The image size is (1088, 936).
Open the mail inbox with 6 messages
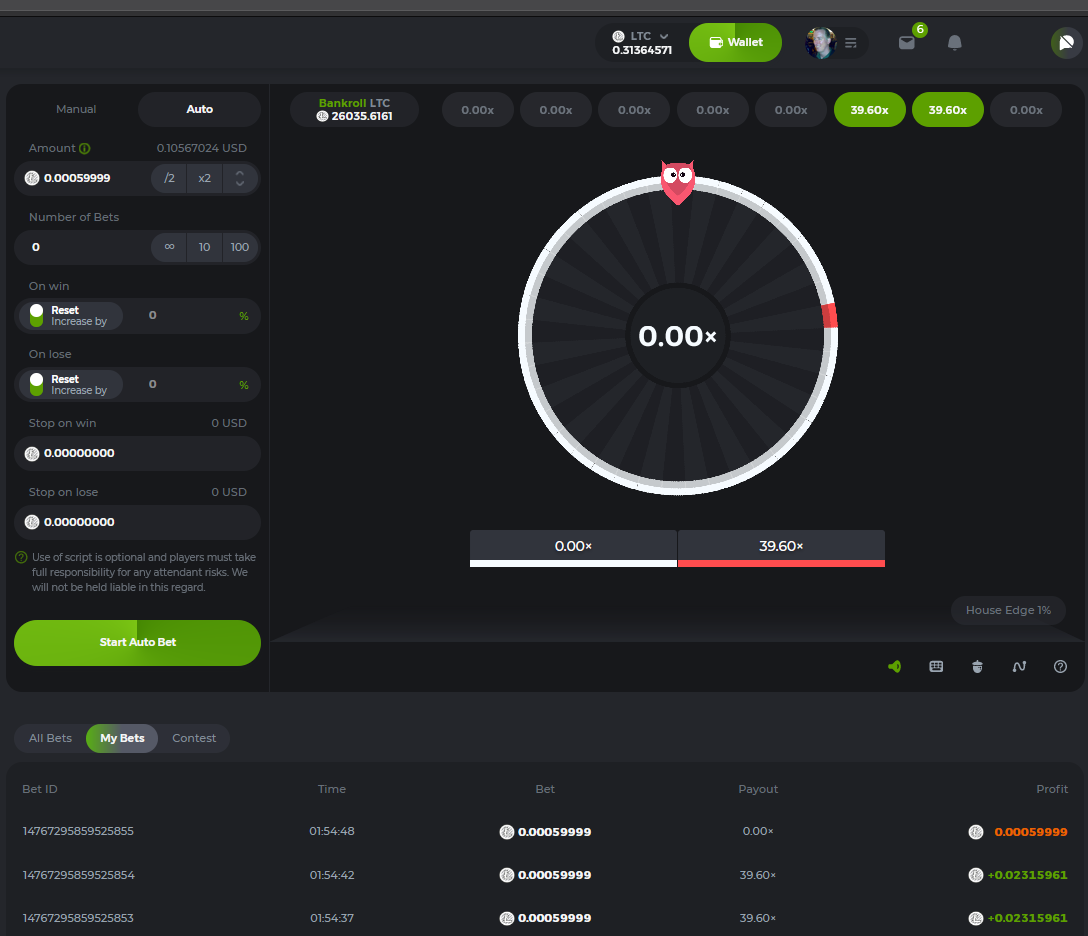[x=907, y=43]
